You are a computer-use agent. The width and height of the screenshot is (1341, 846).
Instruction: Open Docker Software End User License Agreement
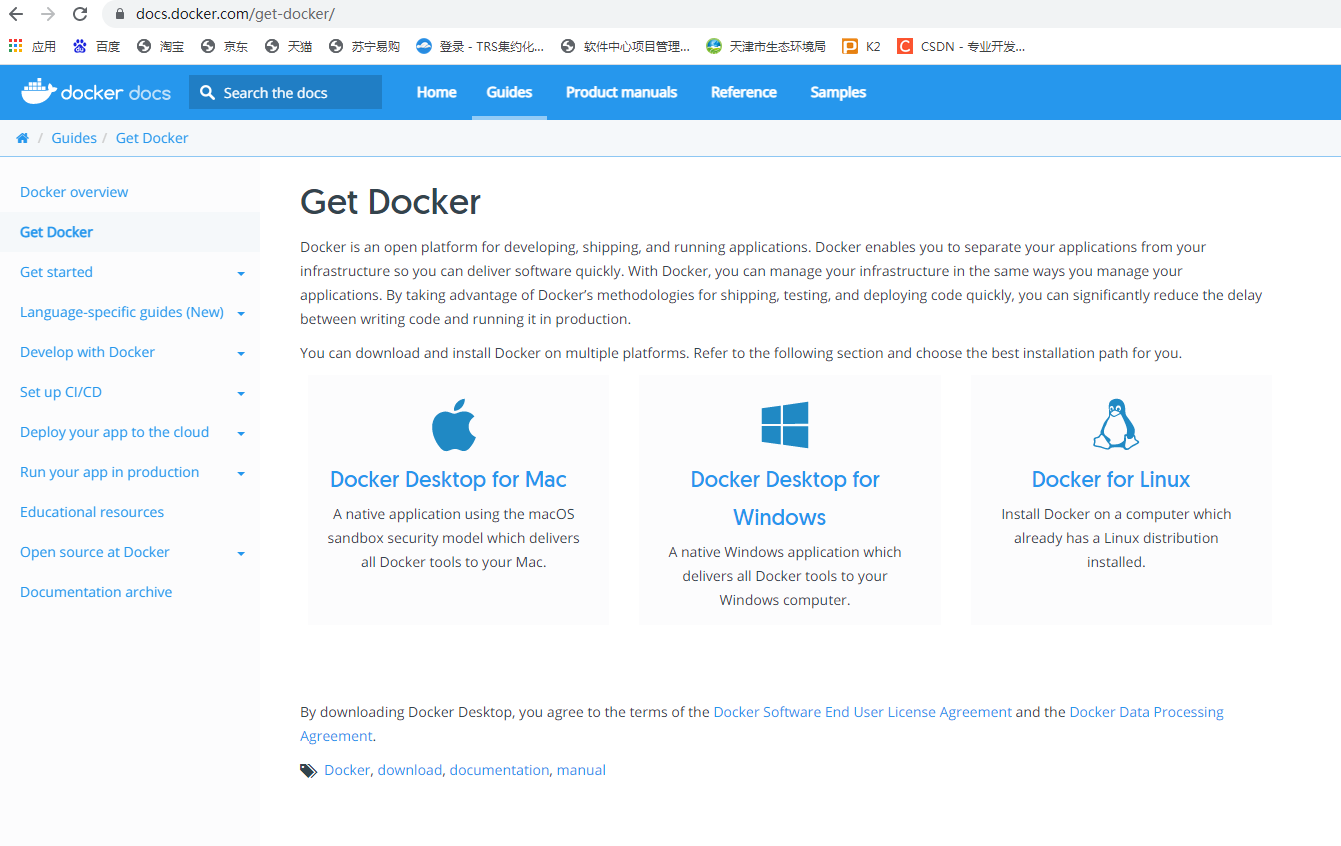(862, 712)
